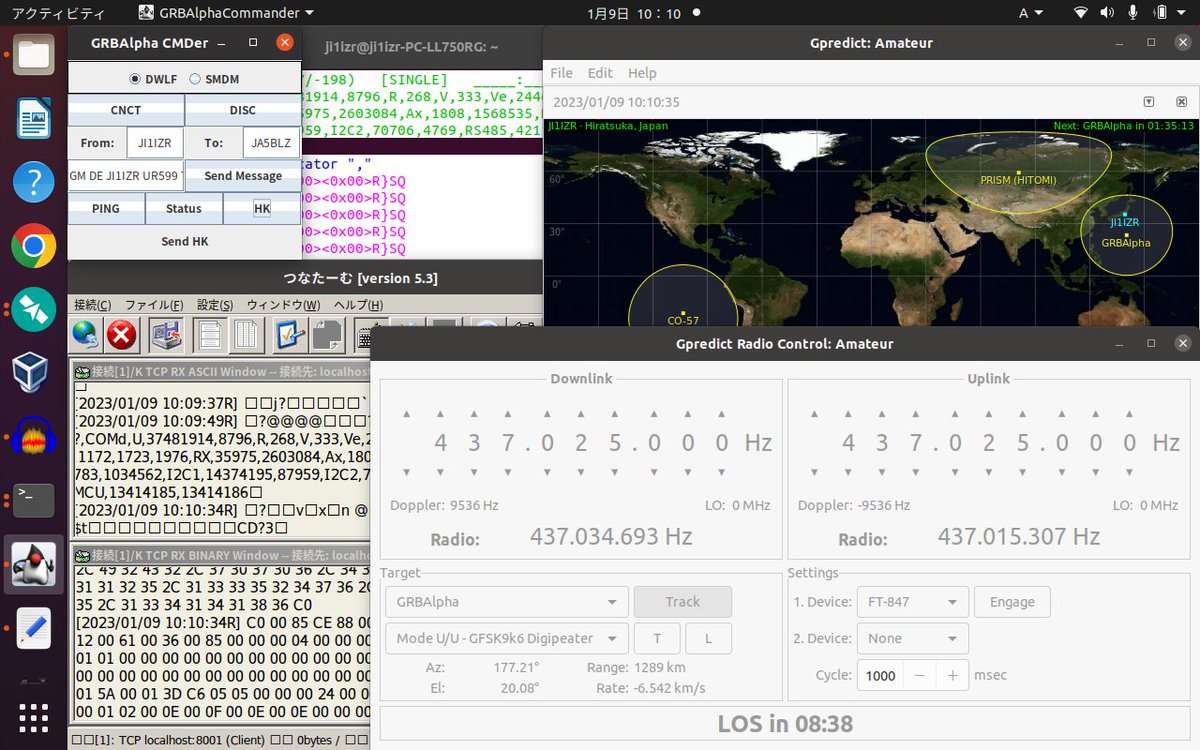Show Applications grid in the dock
Screen dimensions: 1200x750
tap(35, 718)
